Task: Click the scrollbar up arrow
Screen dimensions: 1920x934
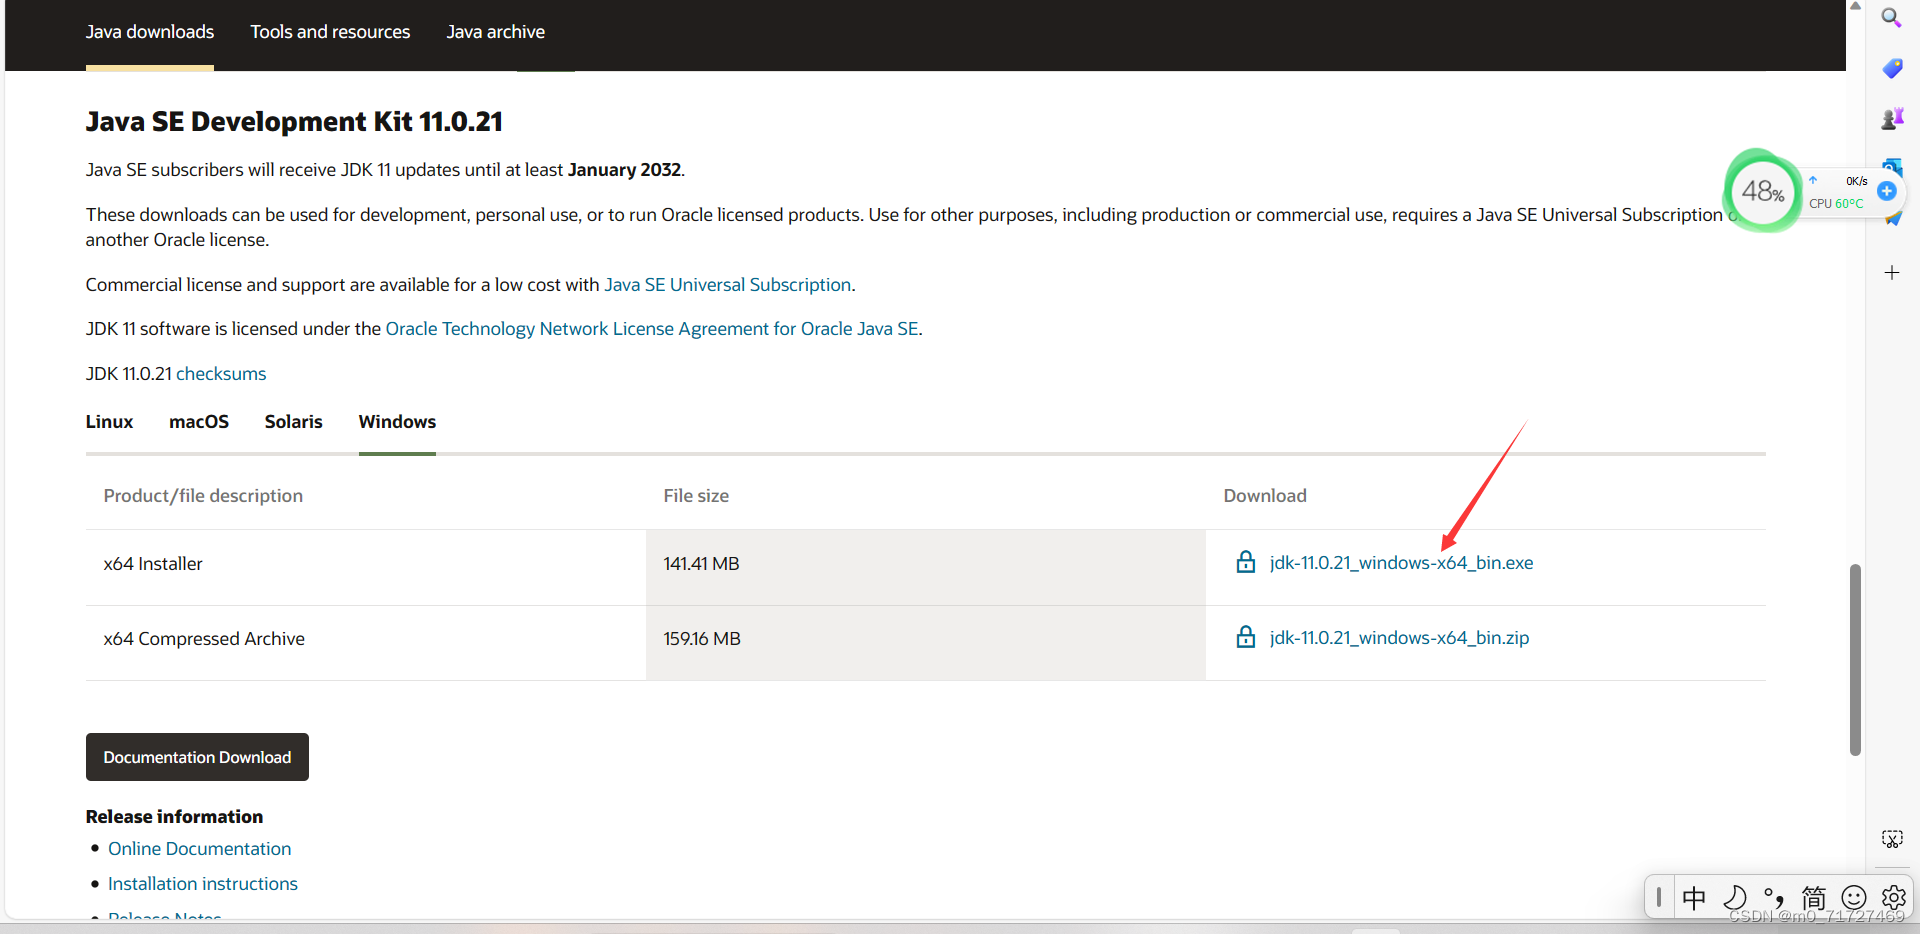Action: coord(1855,6)
